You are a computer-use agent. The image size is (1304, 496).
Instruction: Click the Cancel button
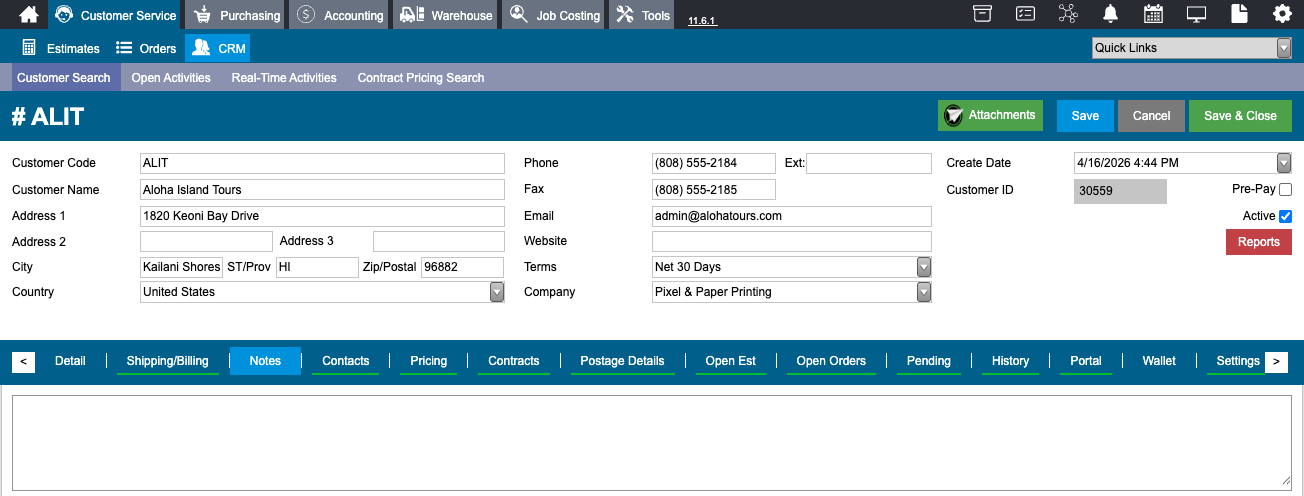1151,116
